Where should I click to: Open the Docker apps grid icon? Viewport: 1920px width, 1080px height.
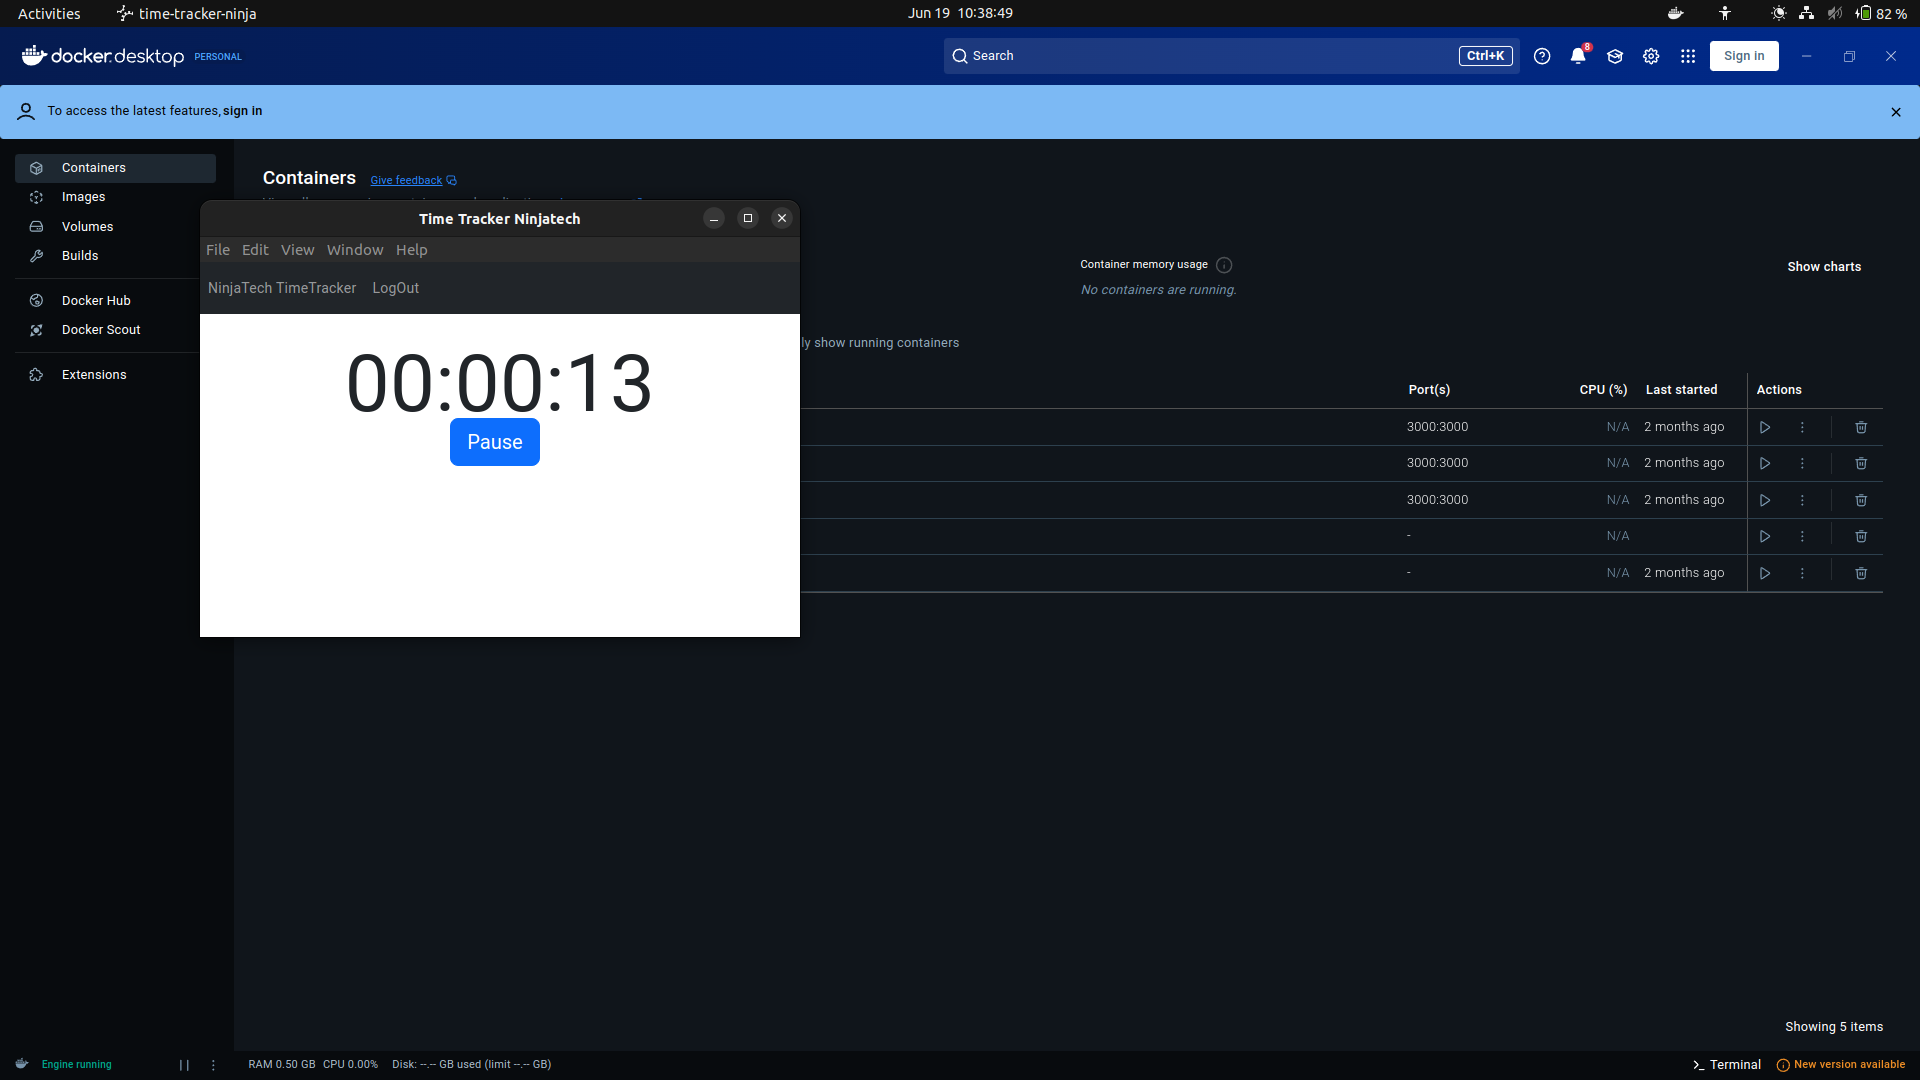[1688, 56]
